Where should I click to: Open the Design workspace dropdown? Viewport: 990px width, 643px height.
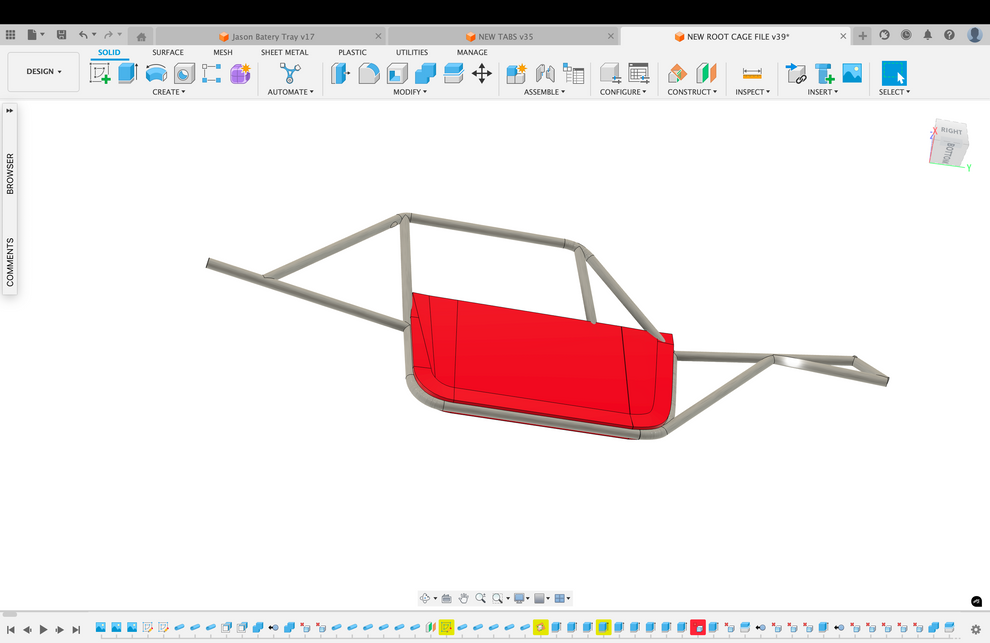42,71
